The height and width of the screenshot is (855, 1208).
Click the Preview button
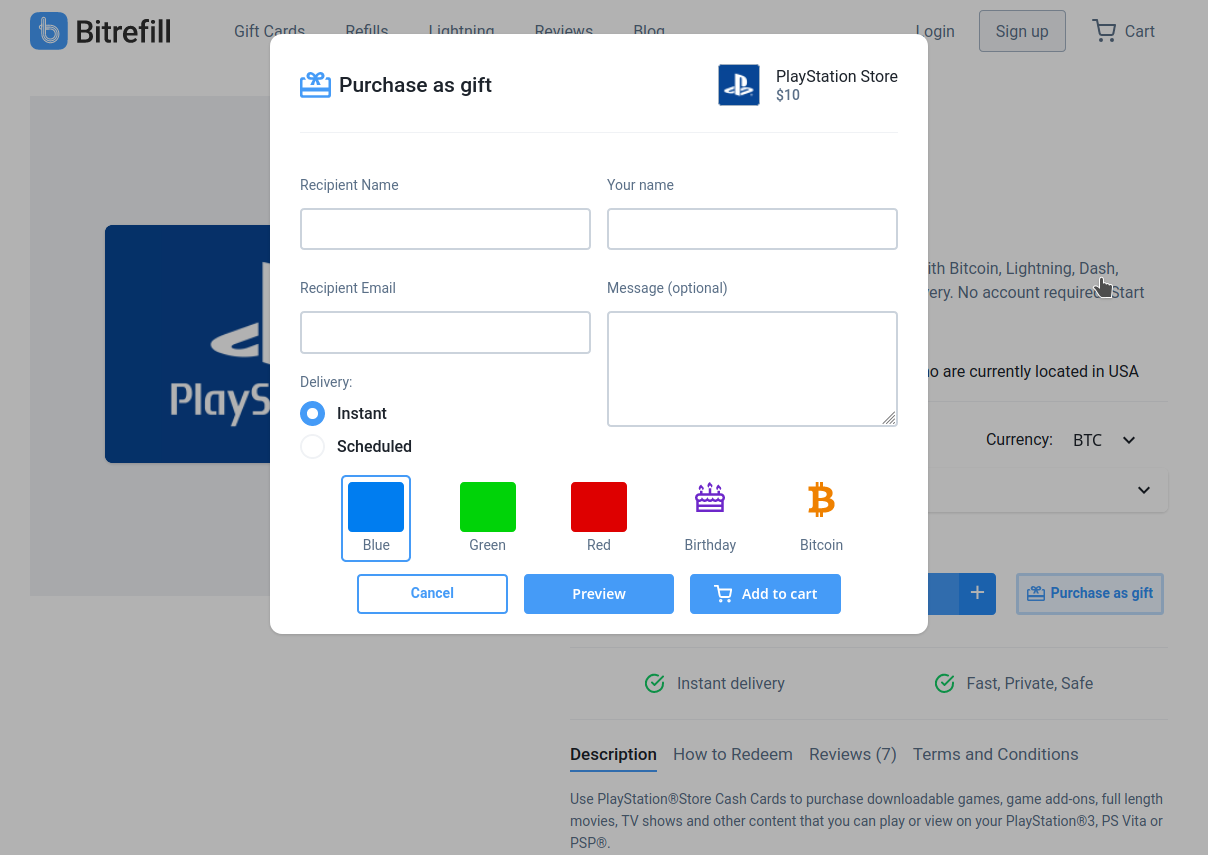tap(599, 593)
